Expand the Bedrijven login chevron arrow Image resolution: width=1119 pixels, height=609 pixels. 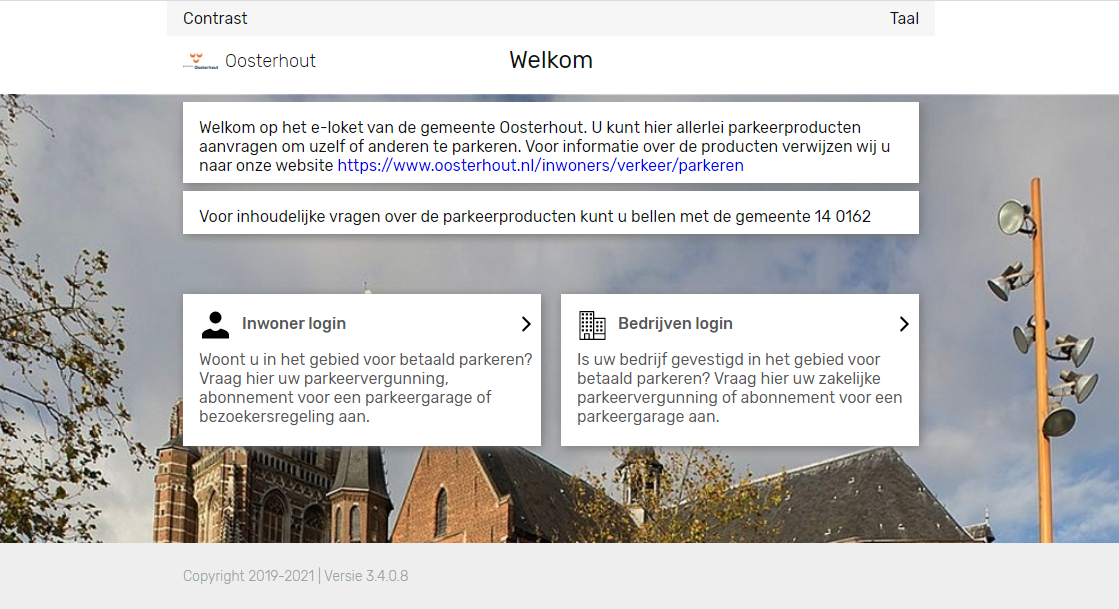[904, 324]
